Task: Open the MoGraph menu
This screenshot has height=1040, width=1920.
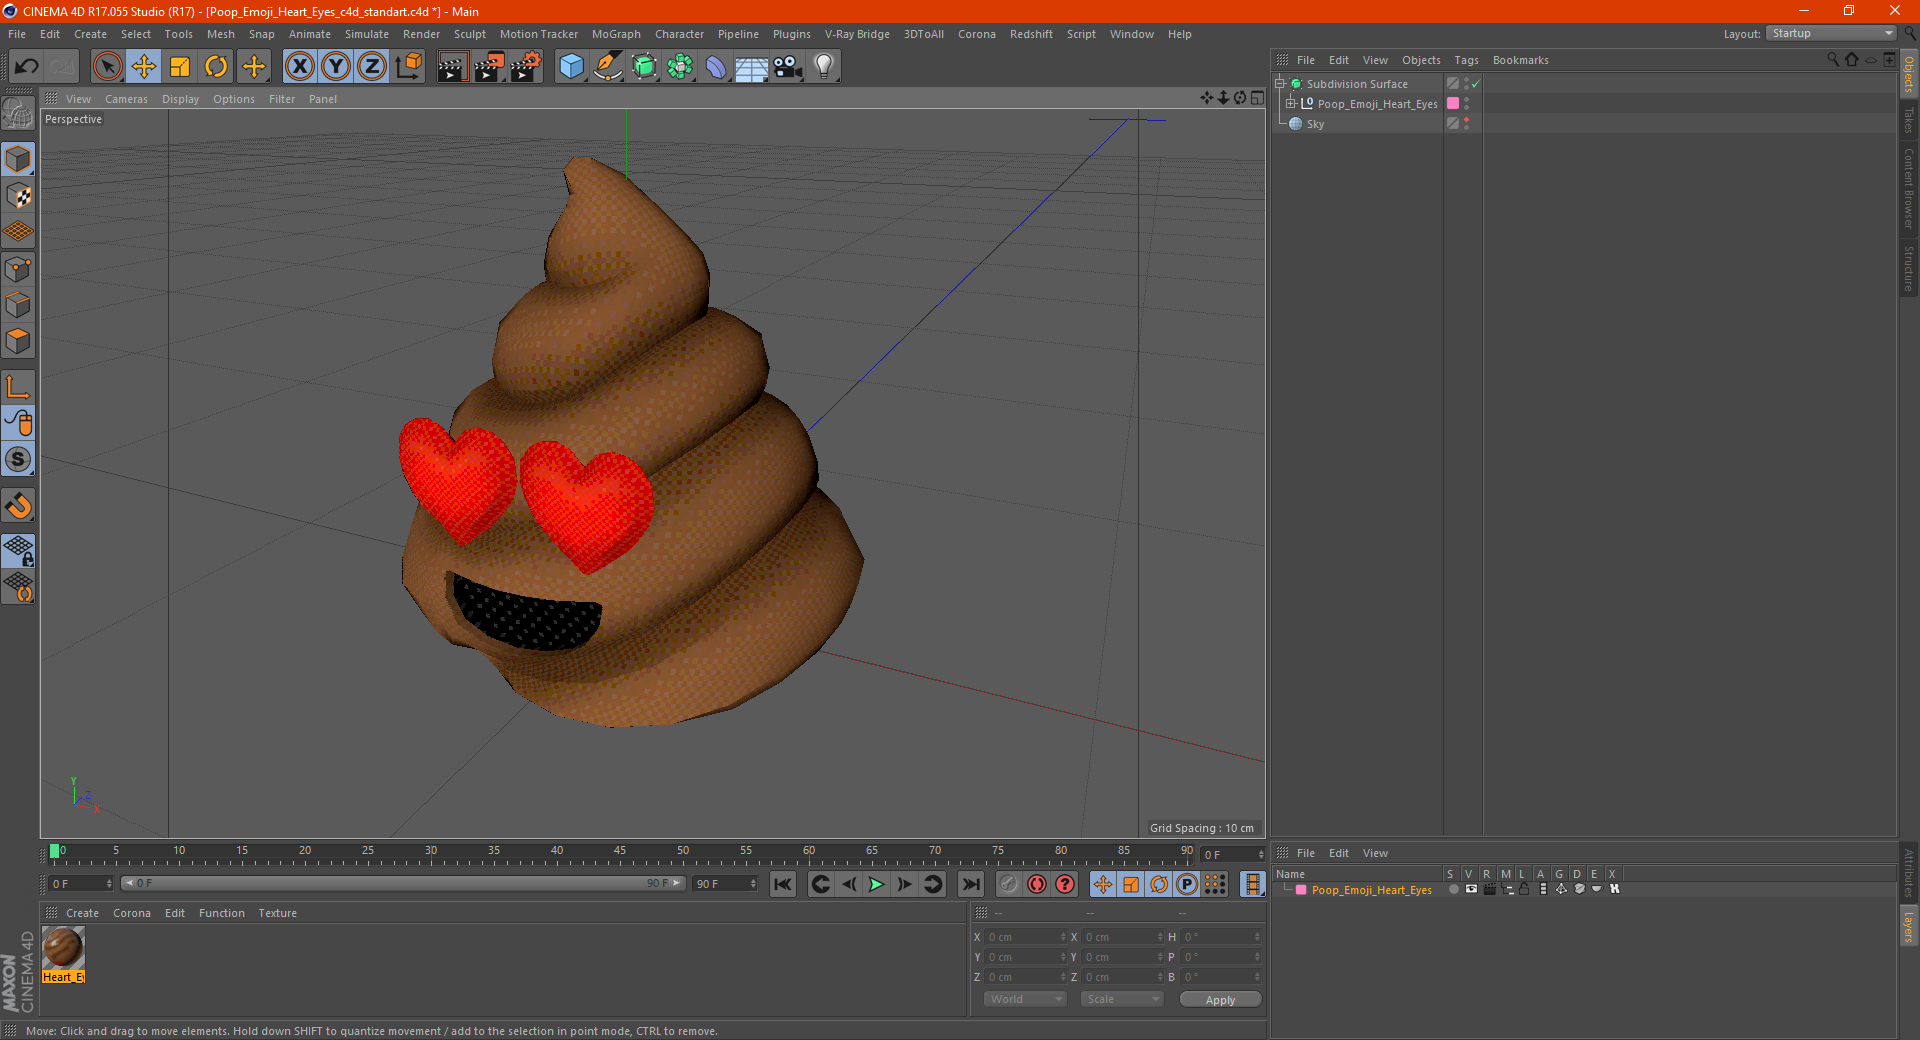Action: point(616,34)
